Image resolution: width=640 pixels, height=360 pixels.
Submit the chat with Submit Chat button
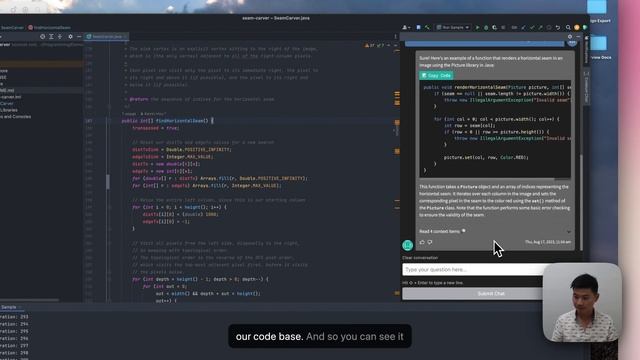point(491,293)
